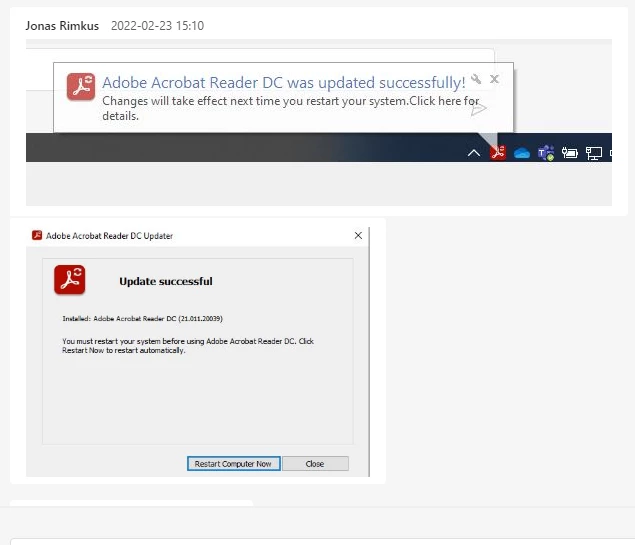Close the Adobe Acrobat Reader DC Updater window

pyautogui.click(x=358, y=236)
